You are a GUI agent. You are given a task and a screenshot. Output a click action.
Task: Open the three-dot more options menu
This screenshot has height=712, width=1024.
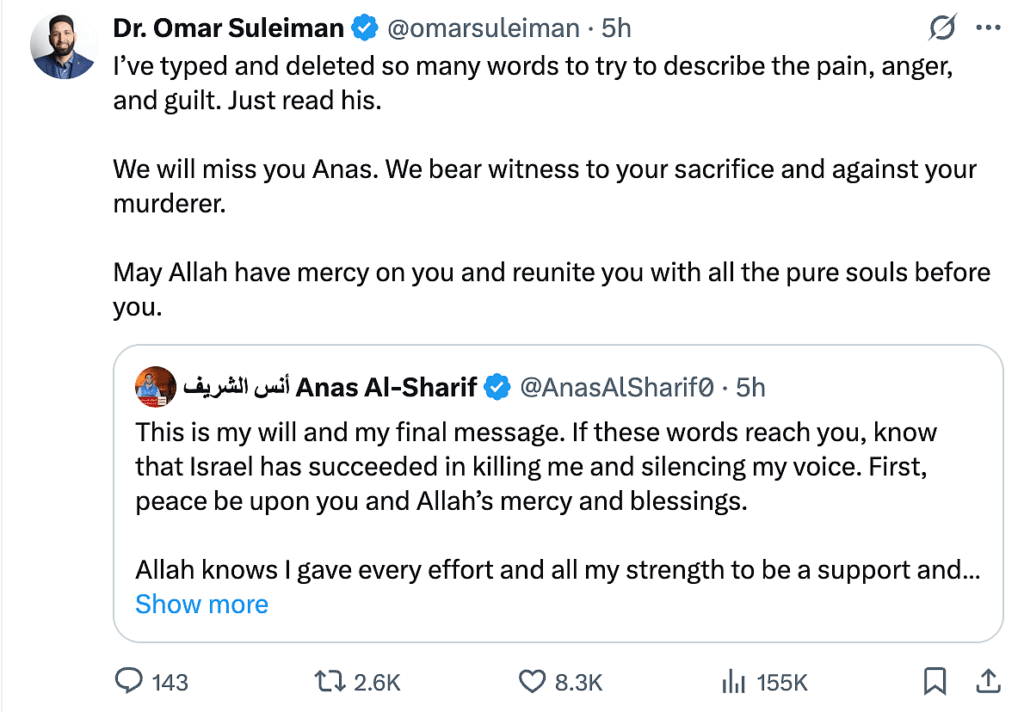(988, 29)
